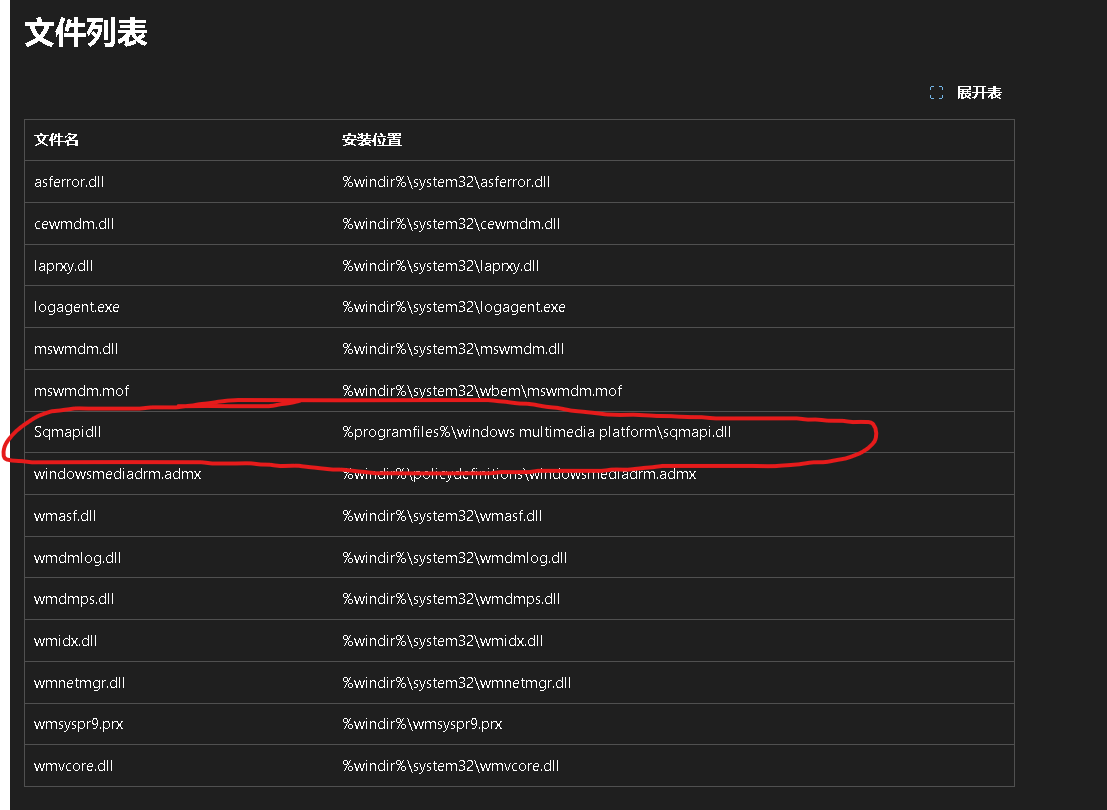Screen dimensions: 1107x810
Task: Click the laprxy.dll file name
Action: [x=64, y=266]
